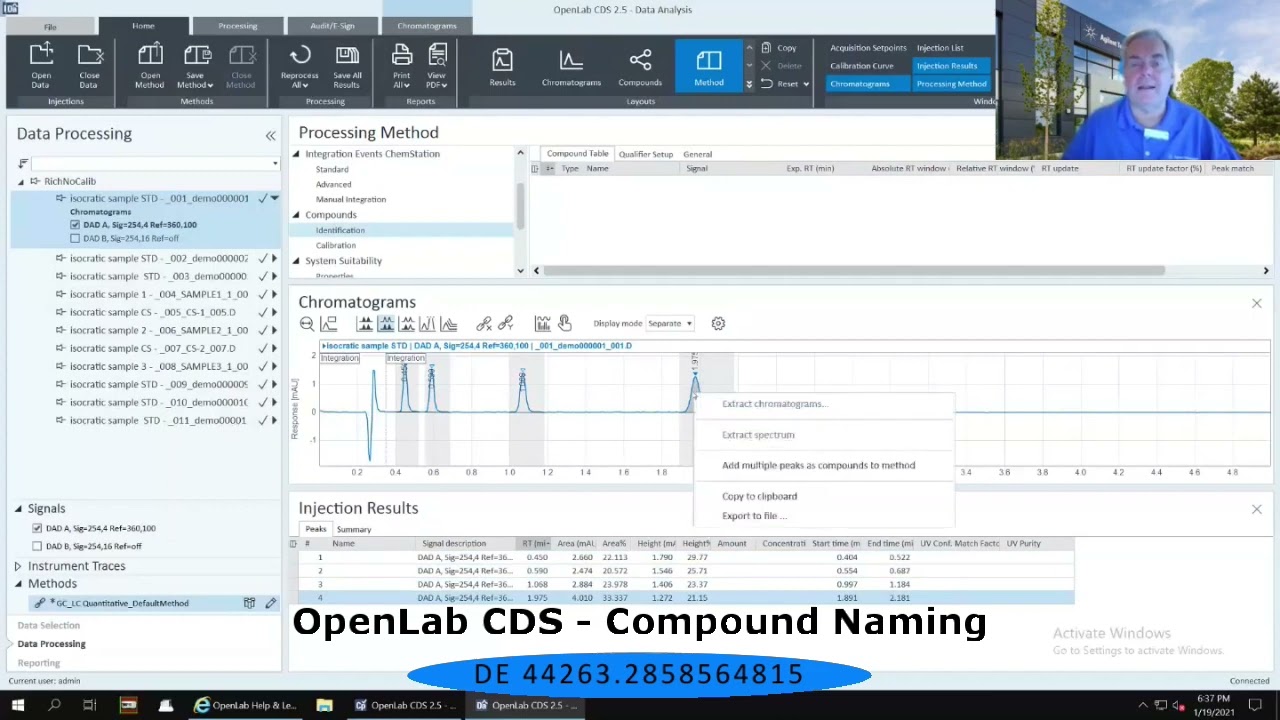
Task: Click the third peak-display mode icon
Action: point(406,324)
